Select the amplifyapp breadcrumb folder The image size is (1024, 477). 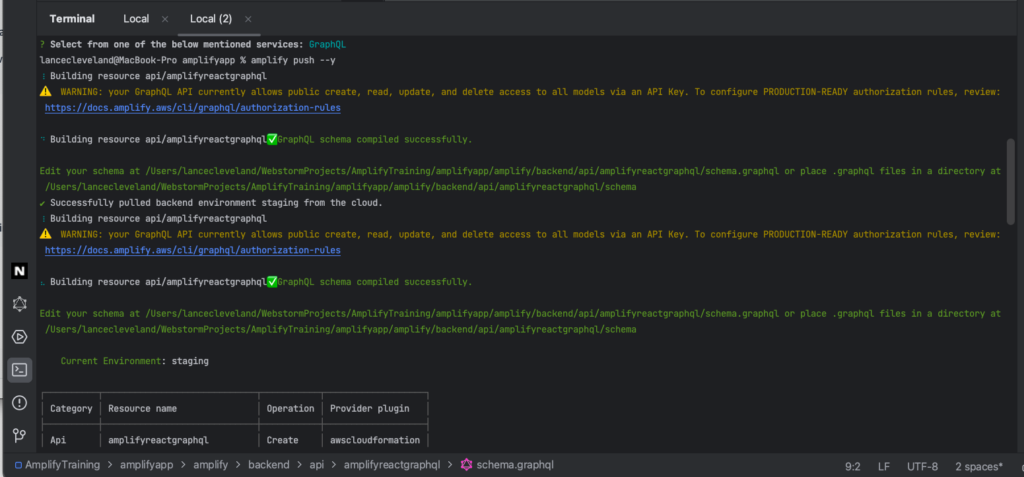coord(148,465)
